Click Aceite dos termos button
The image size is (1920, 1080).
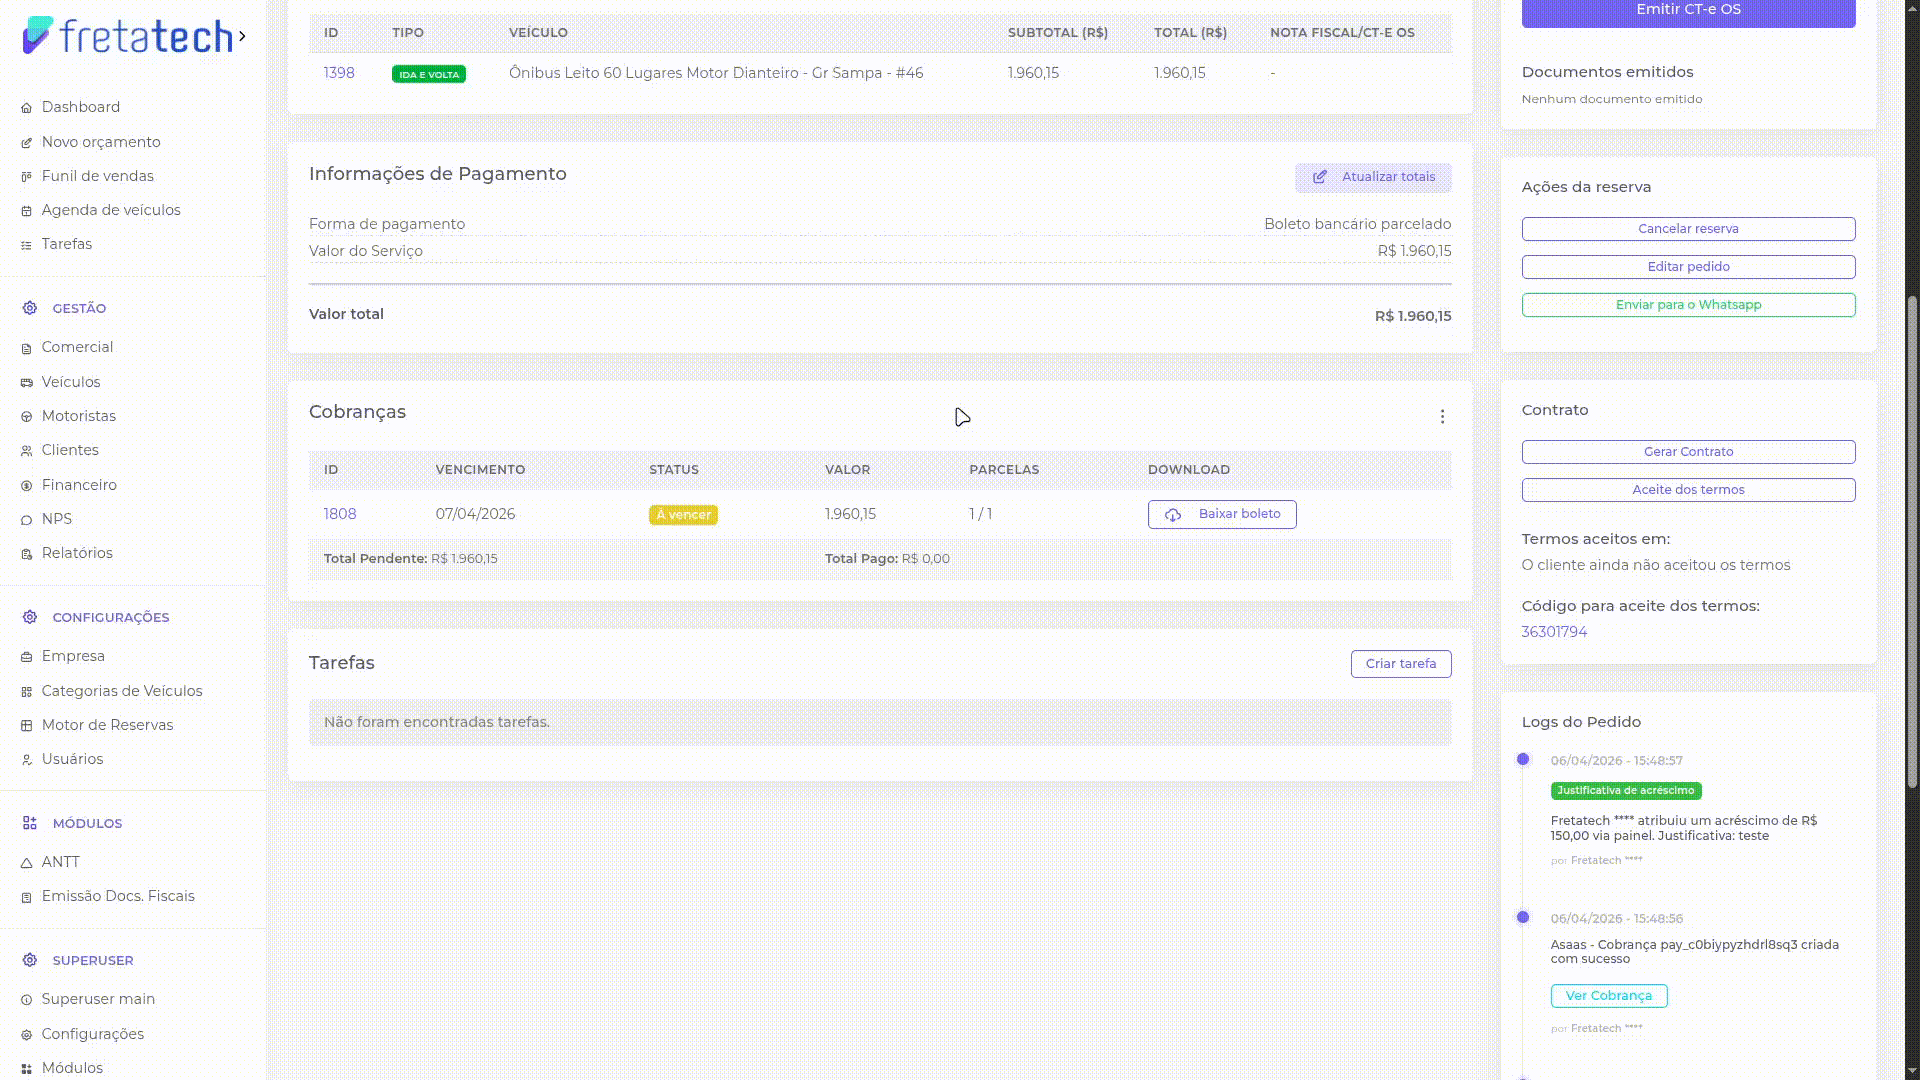click(x=1688, y=490)
